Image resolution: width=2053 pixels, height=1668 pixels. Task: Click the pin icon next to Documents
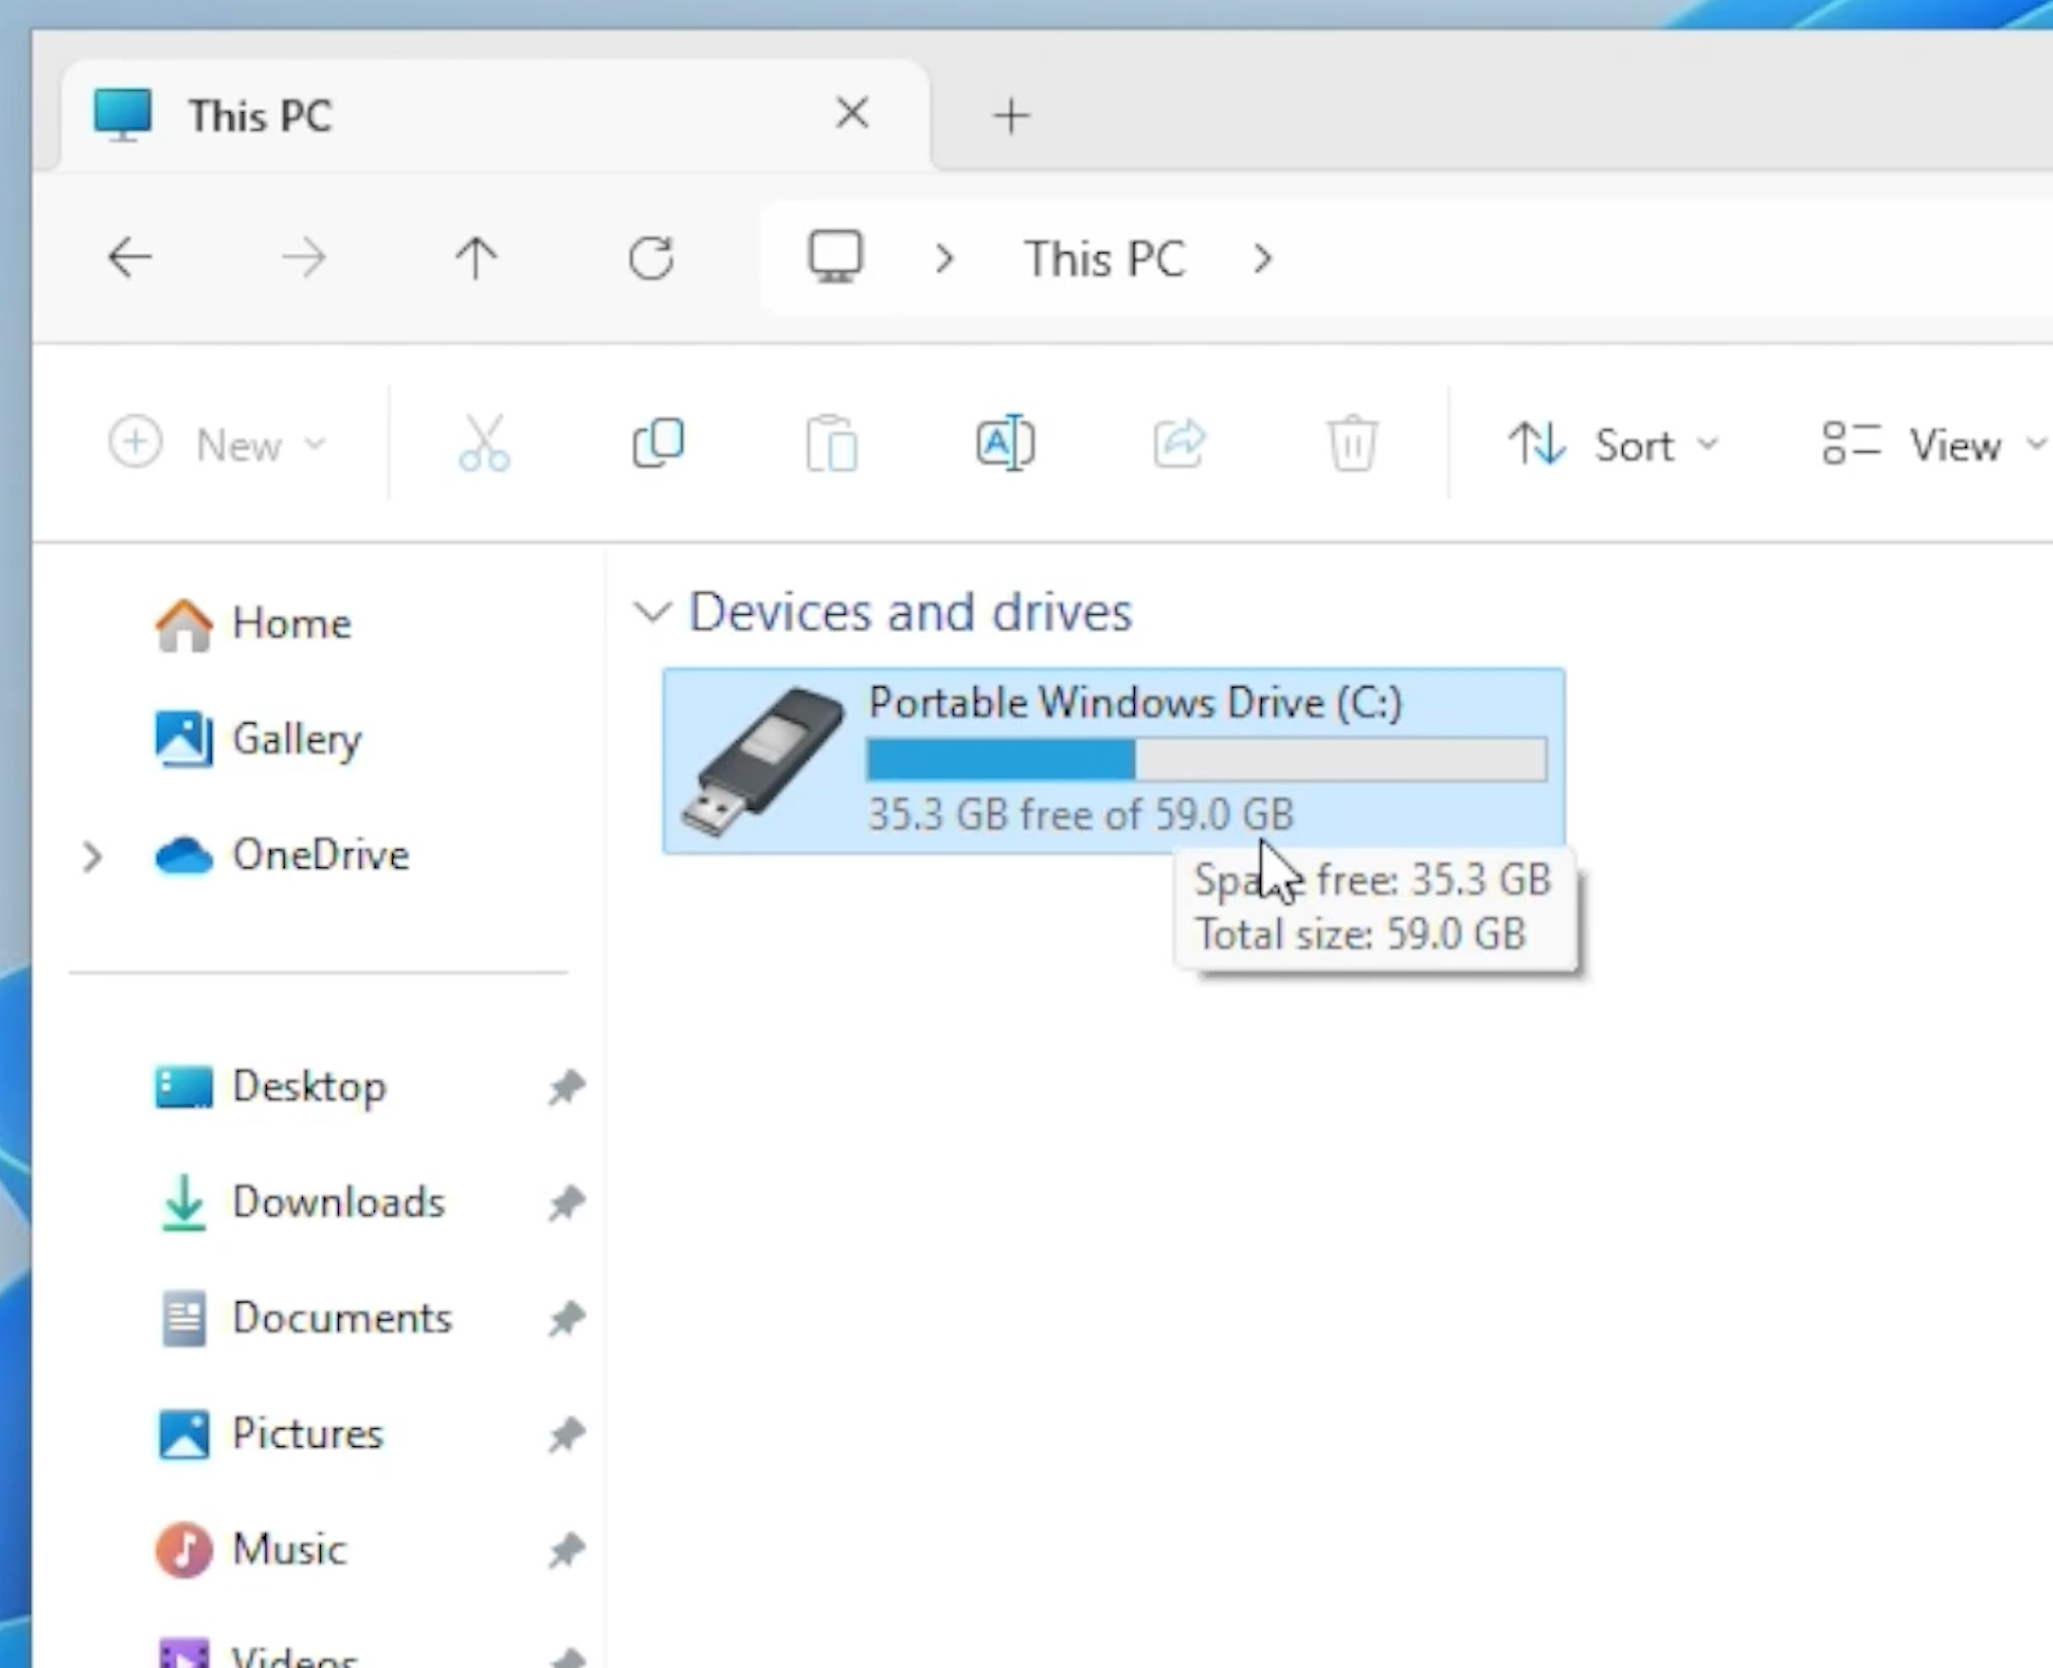(566, 1319)
